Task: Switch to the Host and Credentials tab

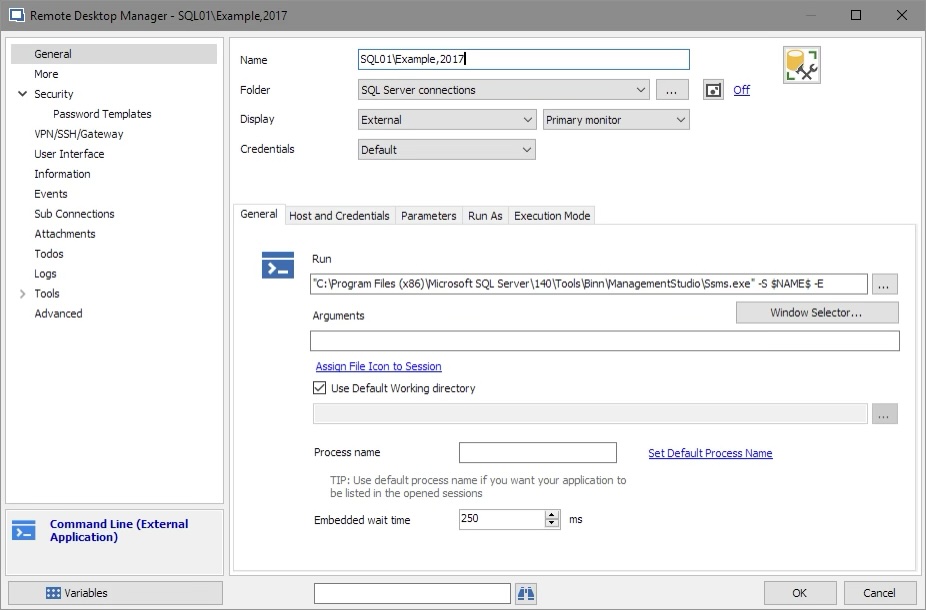Action: point(339,216)
